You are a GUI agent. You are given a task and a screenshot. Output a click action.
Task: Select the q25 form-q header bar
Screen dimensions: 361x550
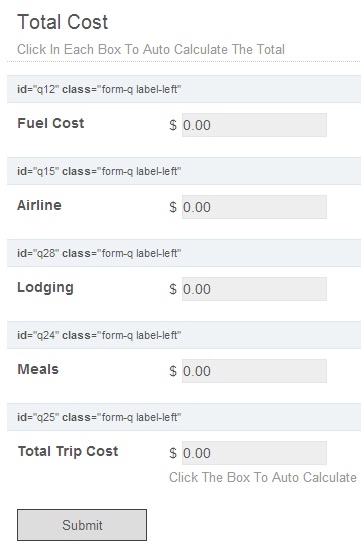point(184,417)
